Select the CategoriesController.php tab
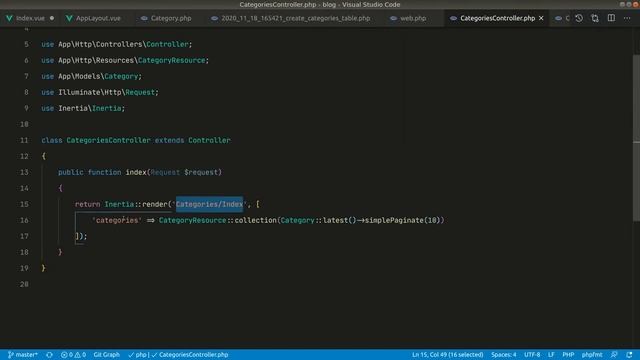The image size is (640, 360). tap(498, 18)
